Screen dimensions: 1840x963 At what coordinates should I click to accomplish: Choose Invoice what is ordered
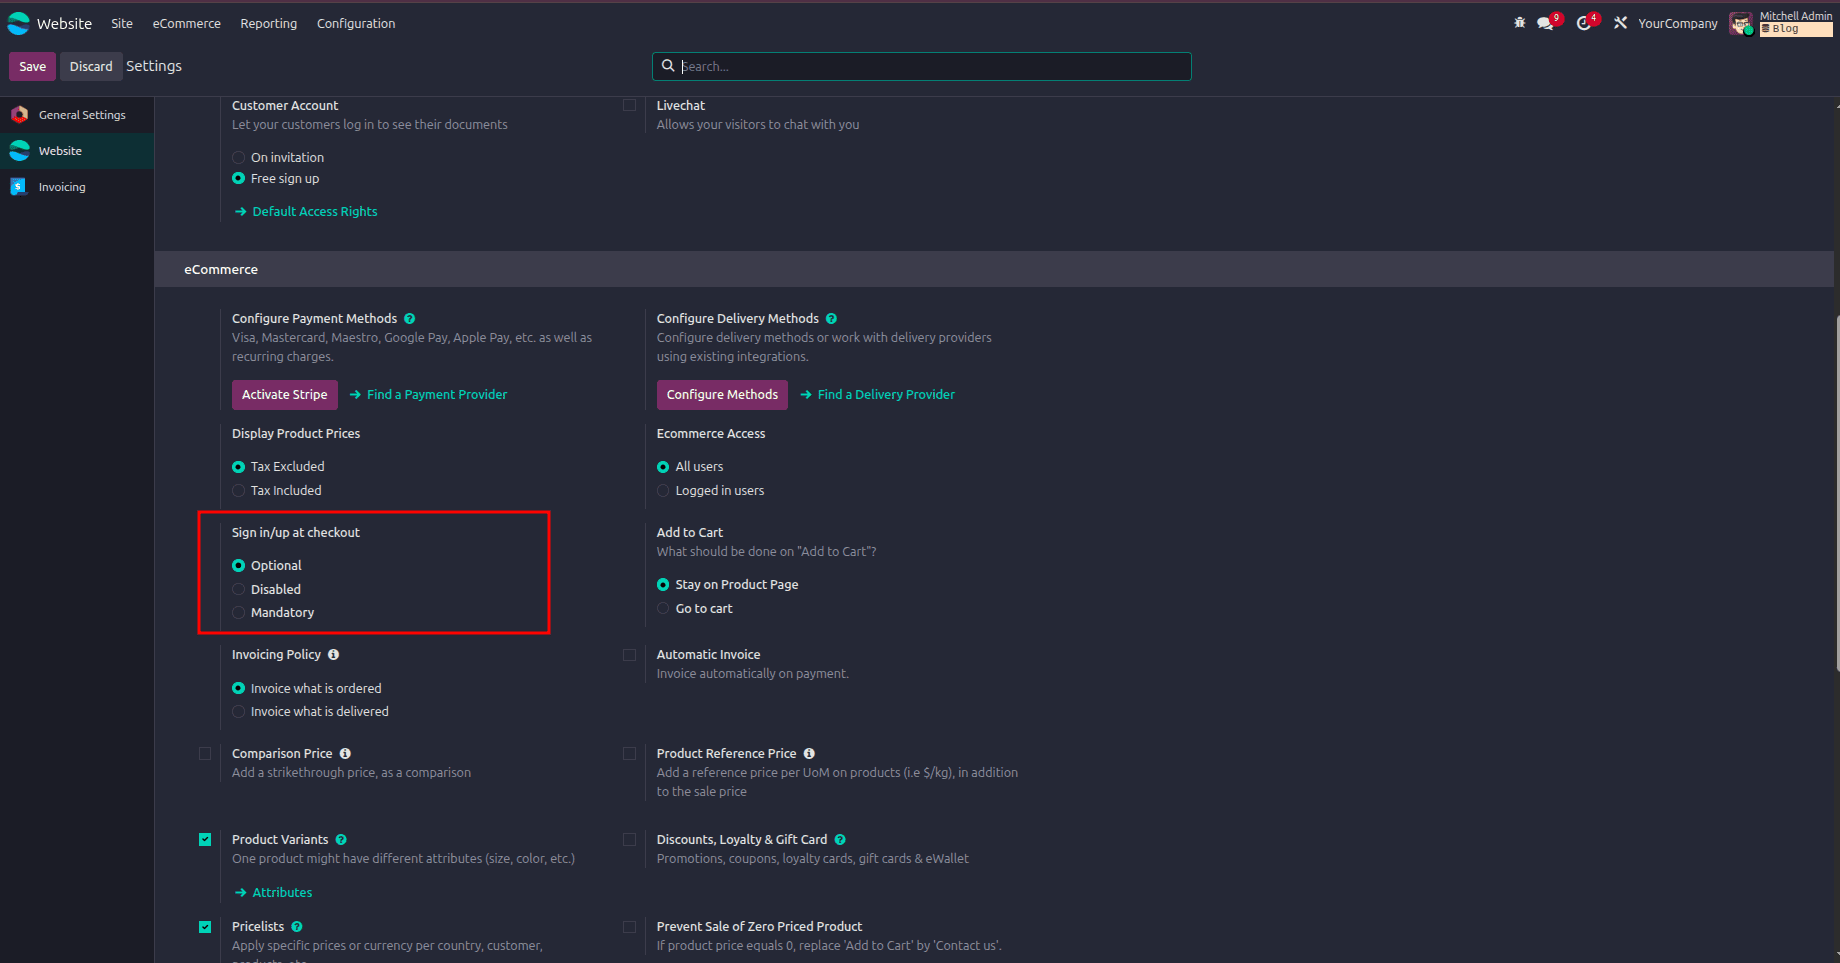(238, 689)
